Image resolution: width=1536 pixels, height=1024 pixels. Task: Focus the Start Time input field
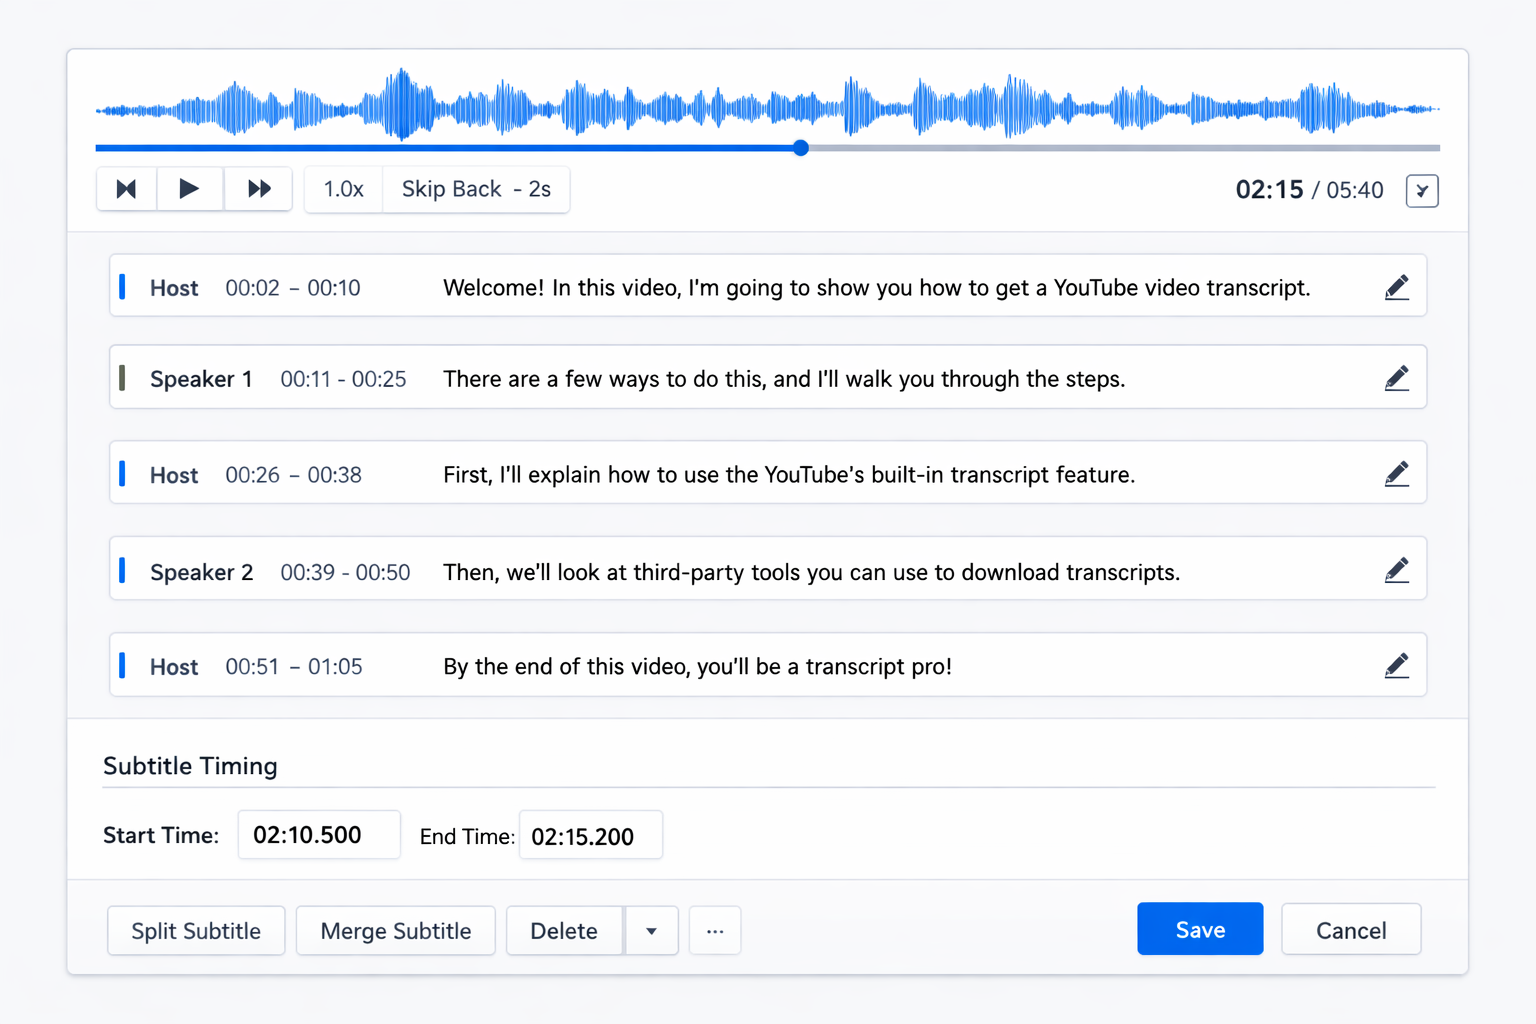(319, 835)
